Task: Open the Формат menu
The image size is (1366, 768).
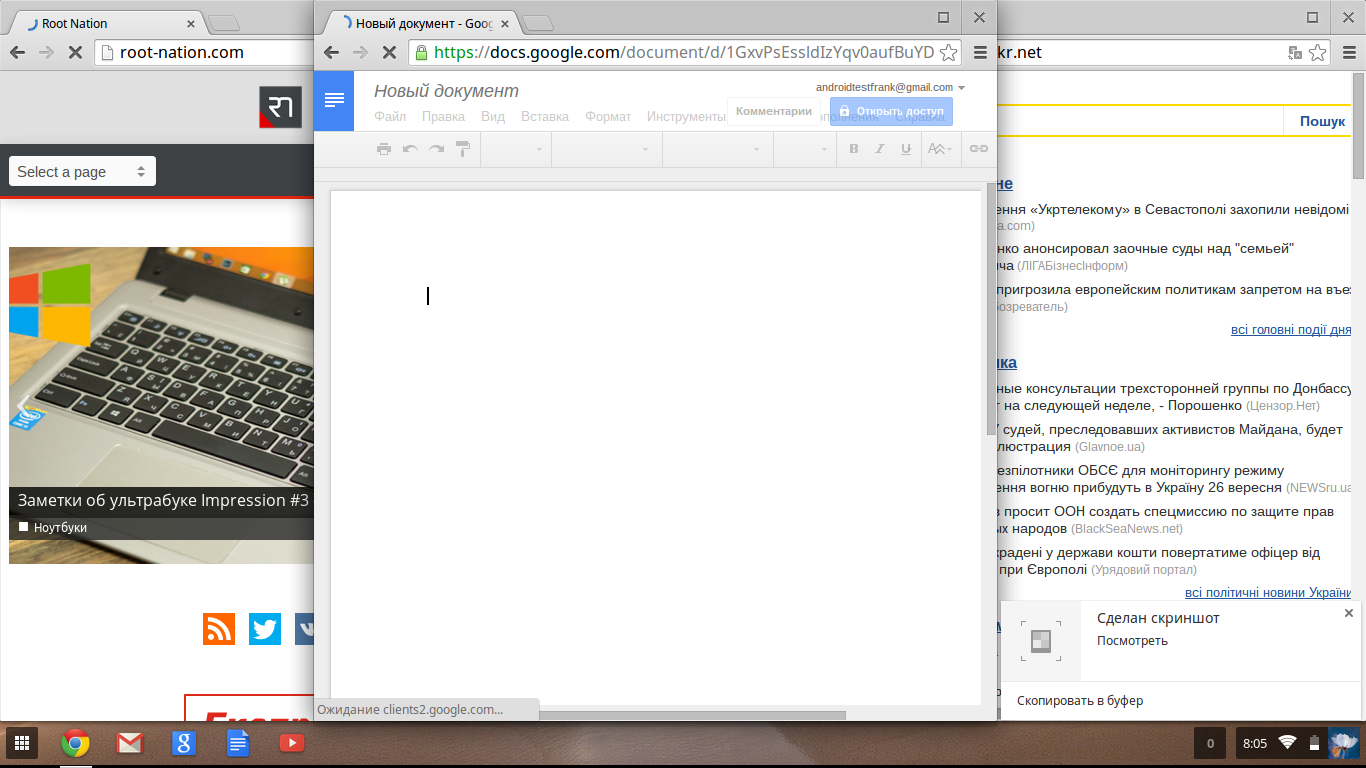Action: pos(608,116)
